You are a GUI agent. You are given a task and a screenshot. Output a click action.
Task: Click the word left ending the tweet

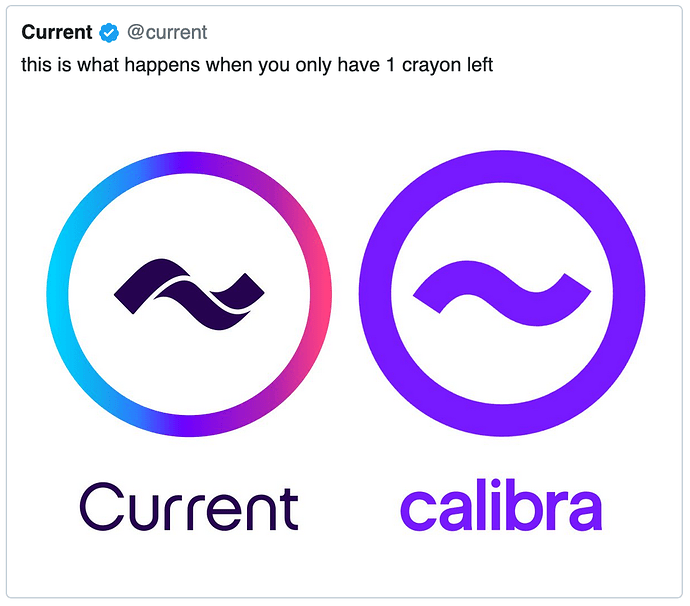click(480, 65)
